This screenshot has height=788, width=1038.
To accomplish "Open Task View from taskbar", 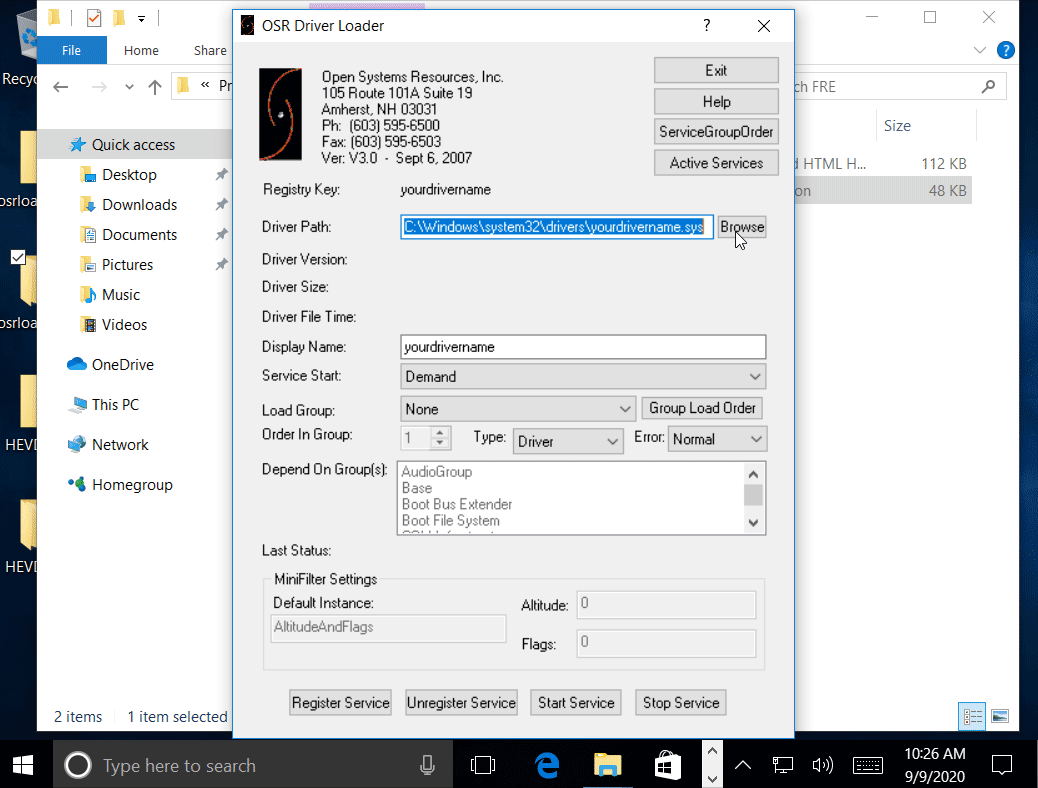I will click(x=483, y=765).
